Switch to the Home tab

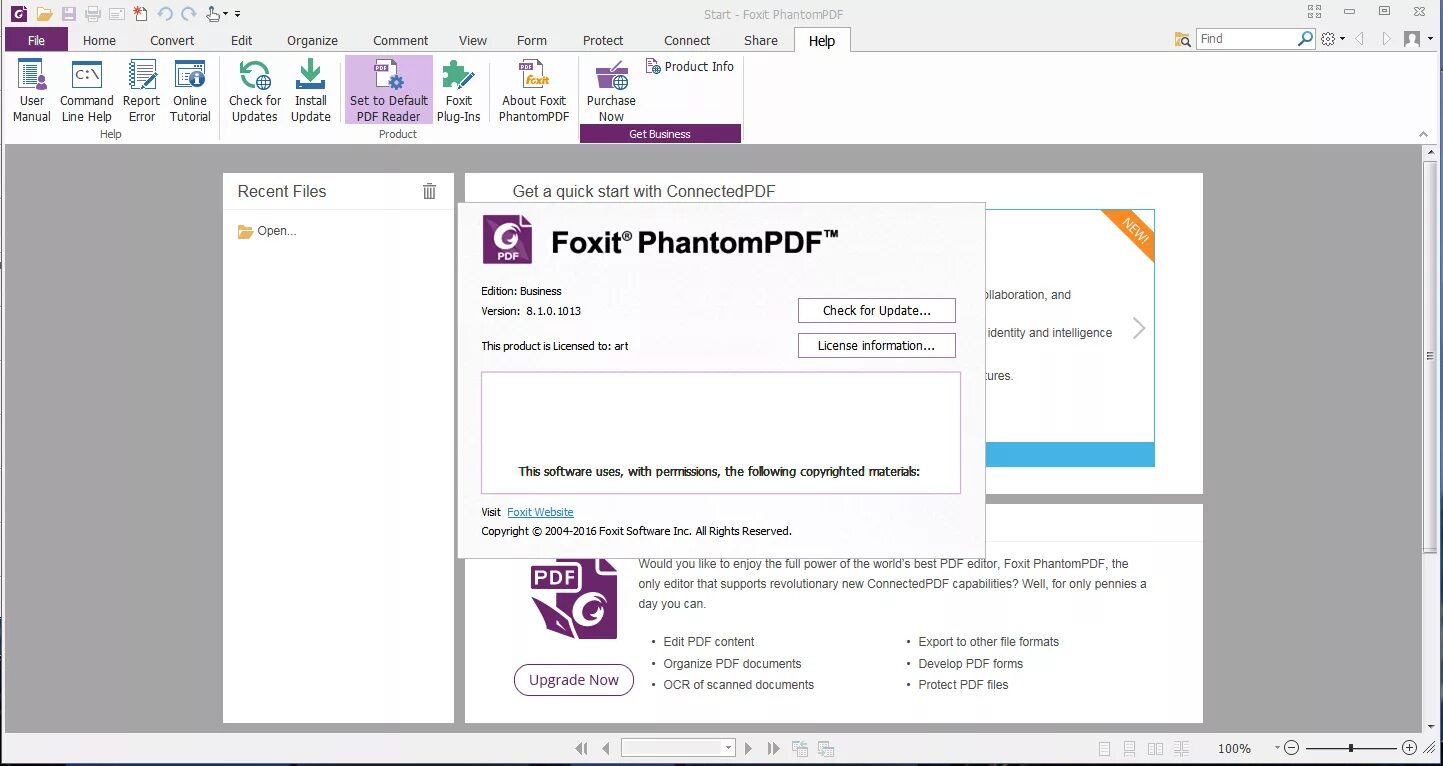(x=99, y=40)
